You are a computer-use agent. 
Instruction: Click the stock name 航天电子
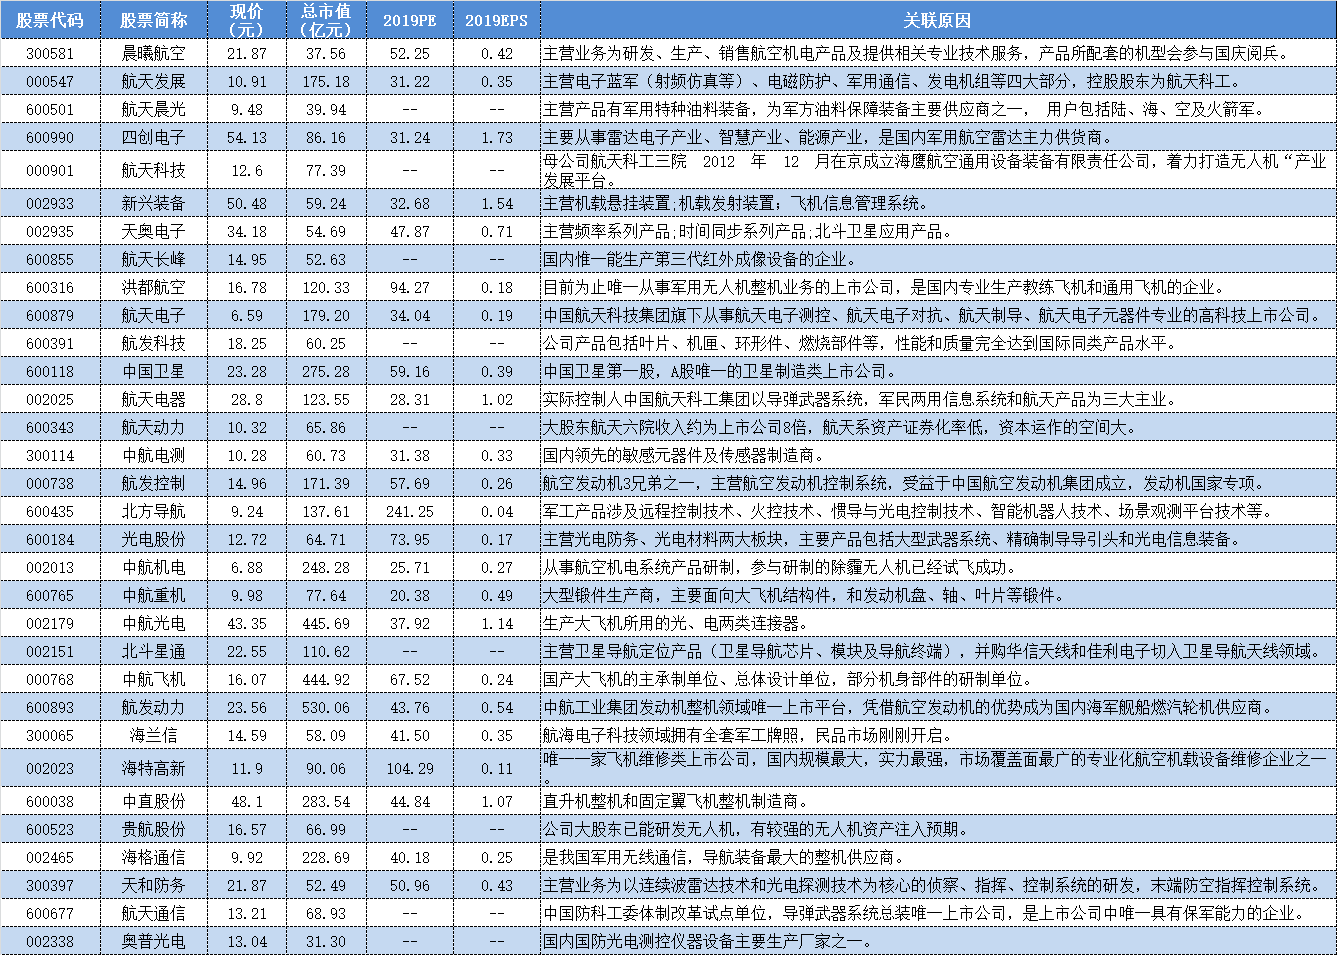pos(154,315)
